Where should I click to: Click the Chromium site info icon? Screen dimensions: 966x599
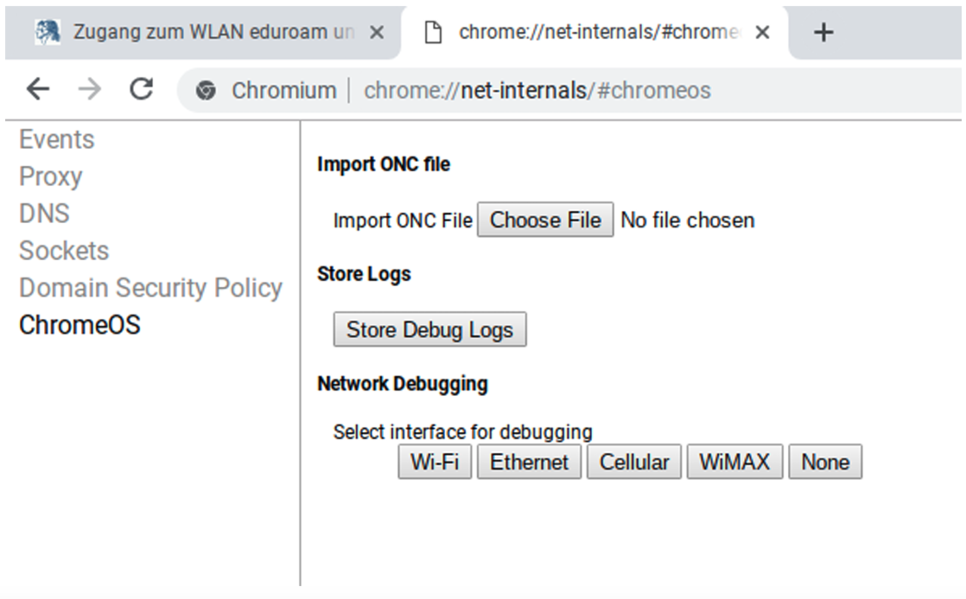(x=206, y=91)
